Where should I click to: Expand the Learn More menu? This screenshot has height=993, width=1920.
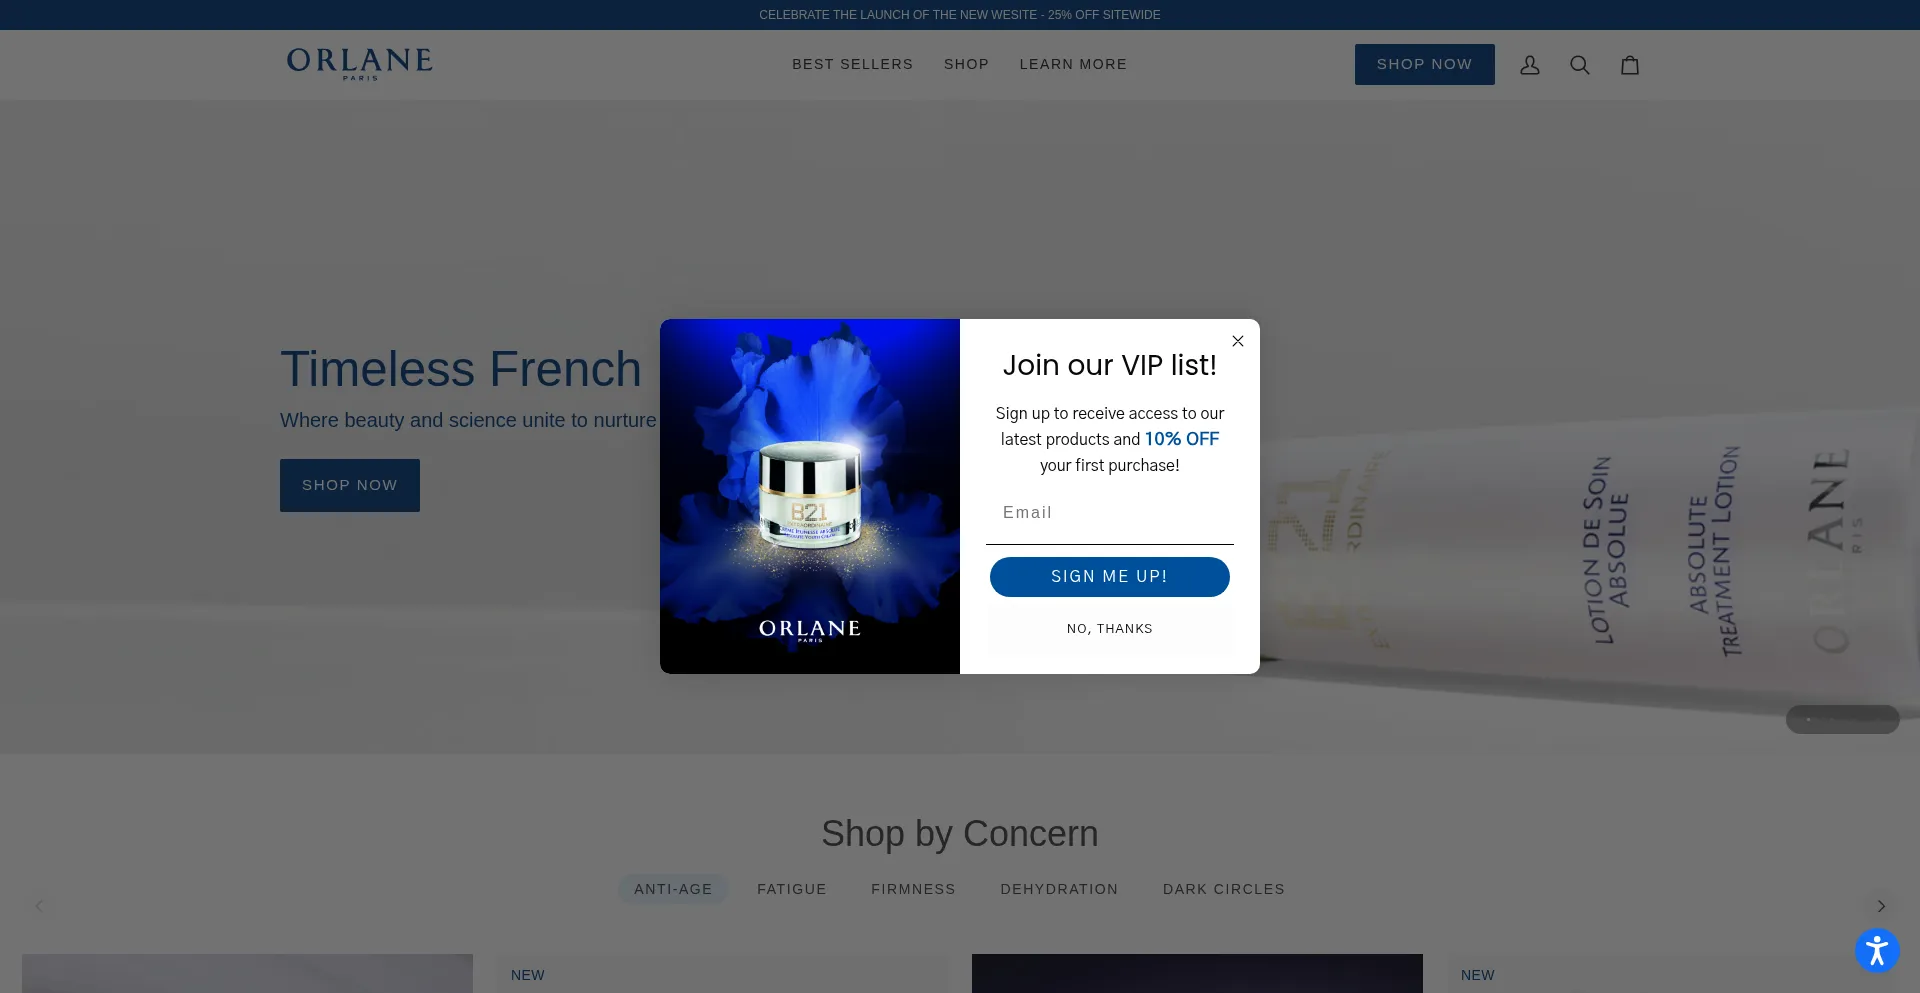pos(1073,64)
